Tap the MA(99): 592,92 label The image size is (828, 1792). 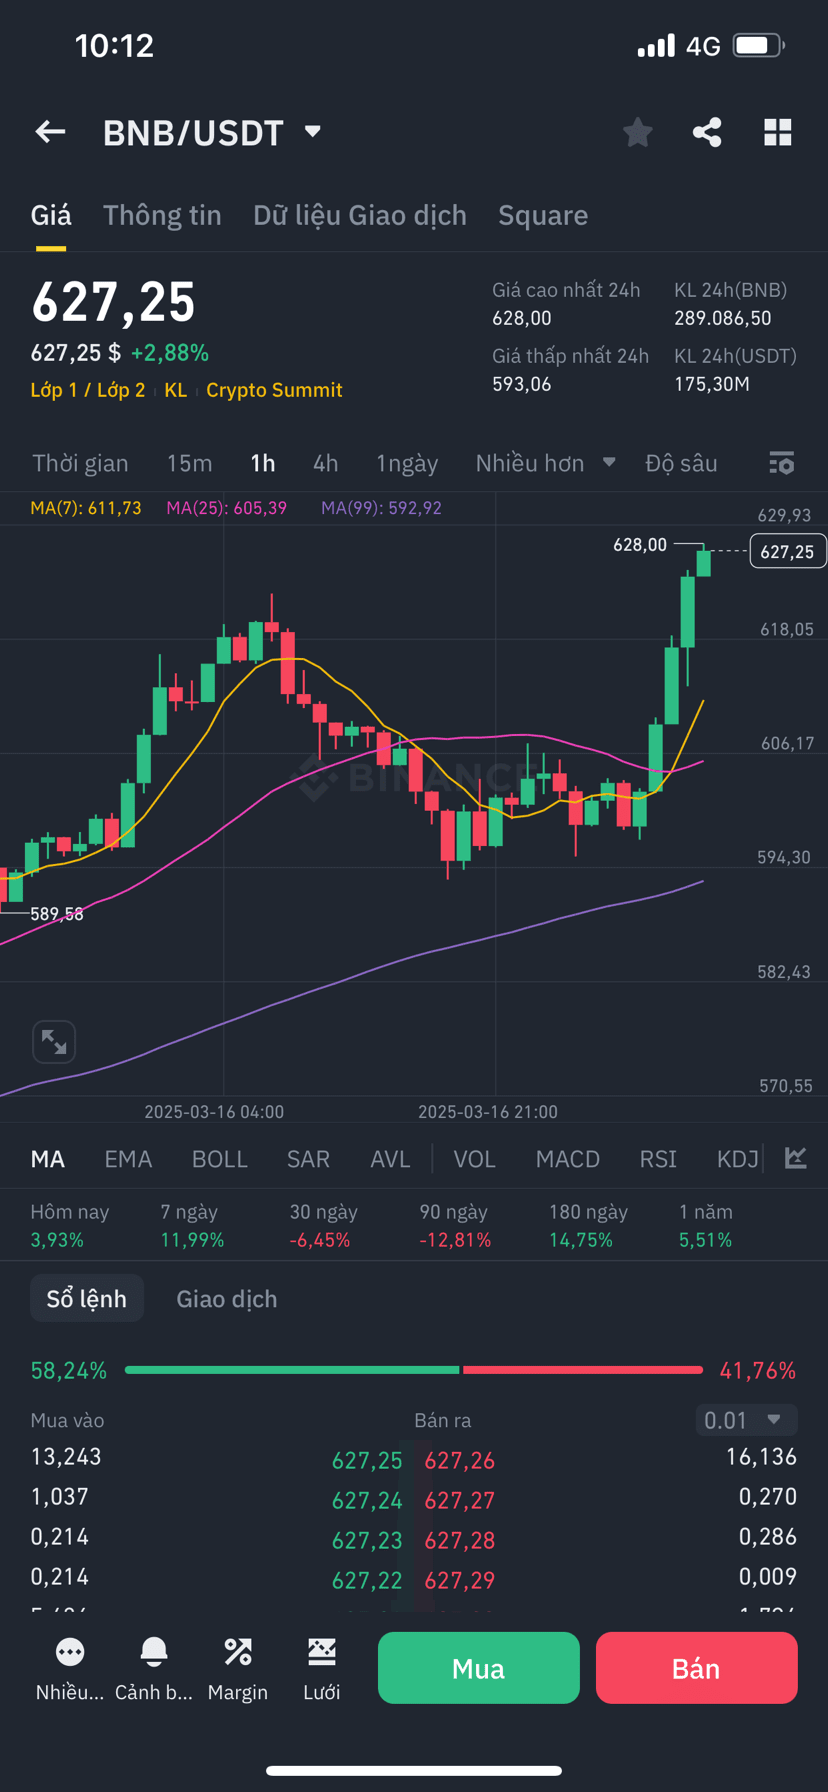382,508
